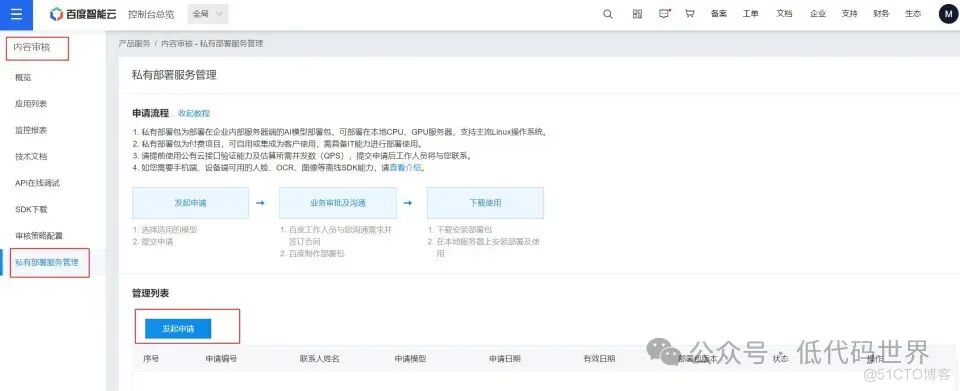Open 生态 in the top menu

click(x=913, y=14)
